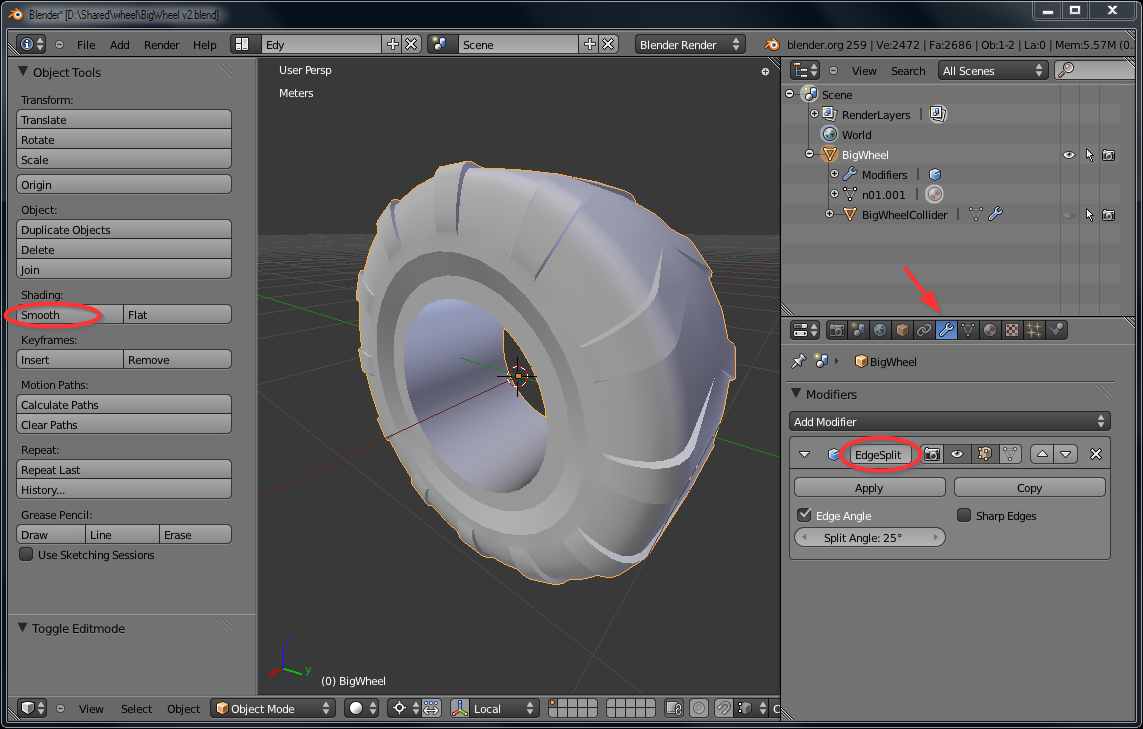The image size is (1143, 729).
Task: Toggle BigWheel visibility eye in outliner
Action: (1069, 155)
